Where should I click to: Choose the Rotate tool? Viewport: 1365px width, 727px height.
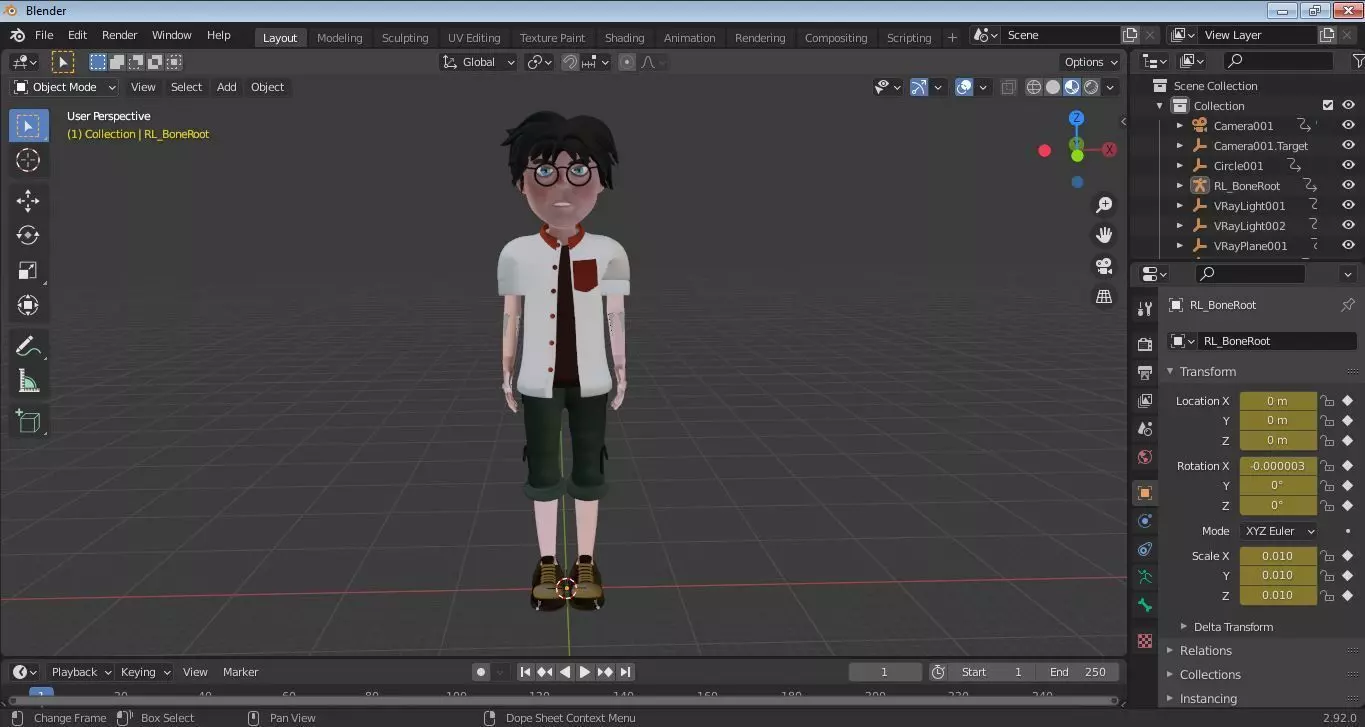coord(28,235)
